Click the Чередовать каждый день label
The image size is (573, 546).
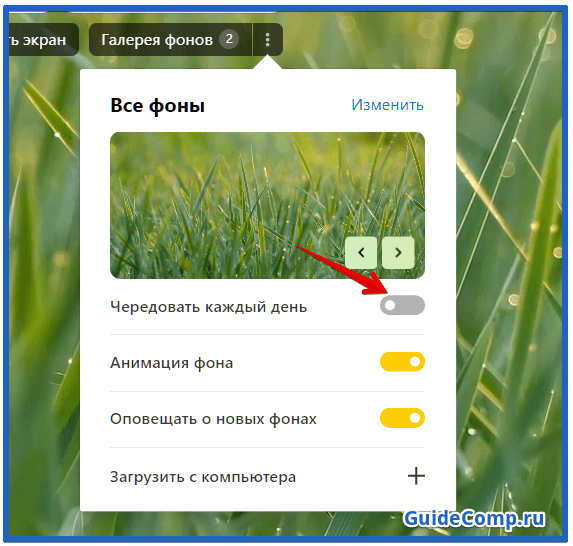[209, 307]
